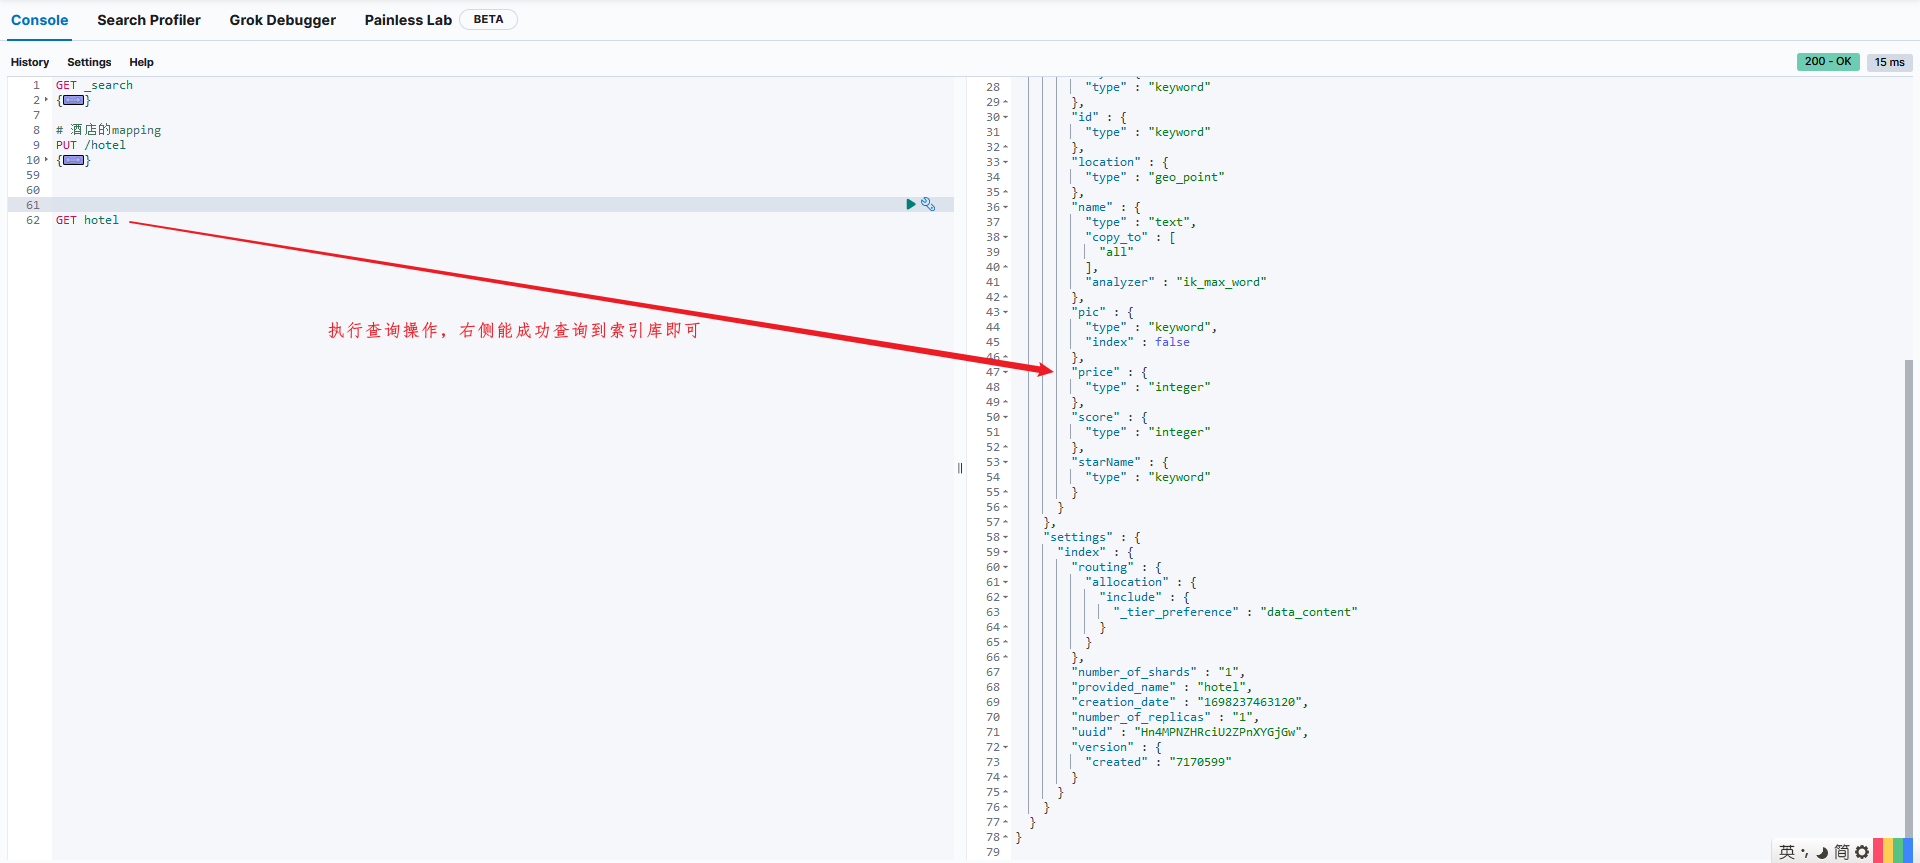Open the Grok Debugger tab
The height and width of the screenshot is (863, 1920).
point(282,20)
